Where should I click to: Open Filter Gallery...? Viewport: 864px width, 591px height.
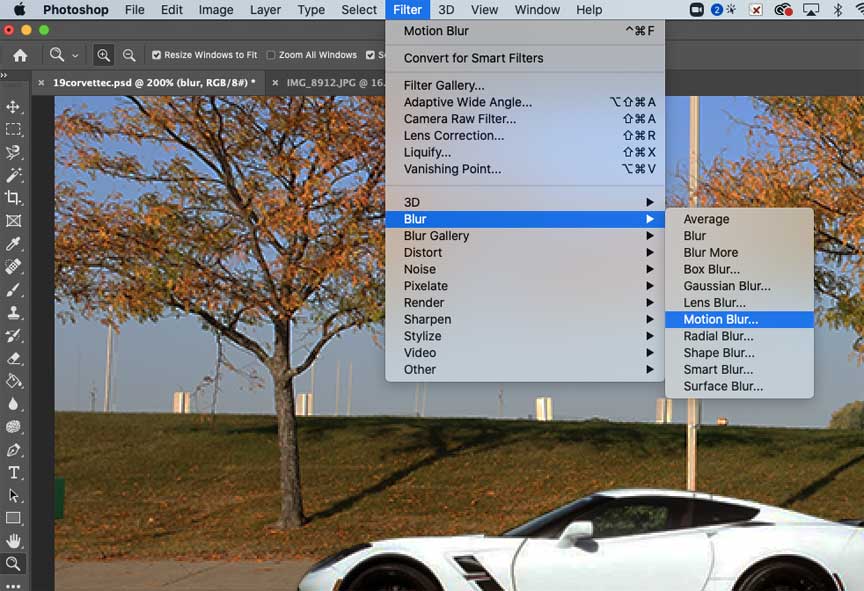525,85
